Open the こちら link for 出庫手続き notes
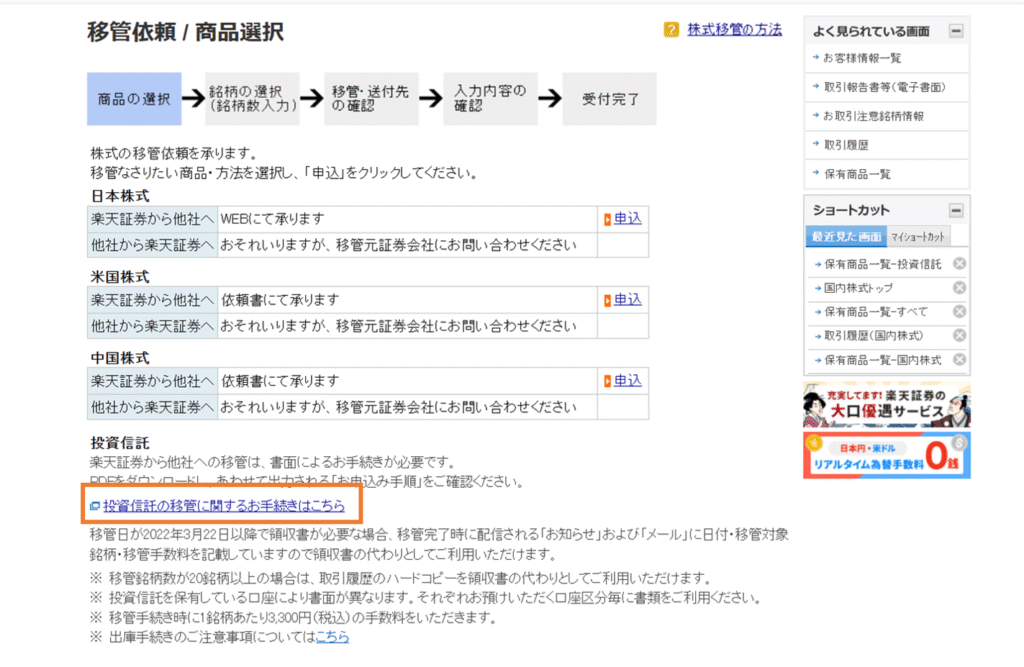Image resolution: width=1024 pixels, height=667 pixels. tap(332, 637)
